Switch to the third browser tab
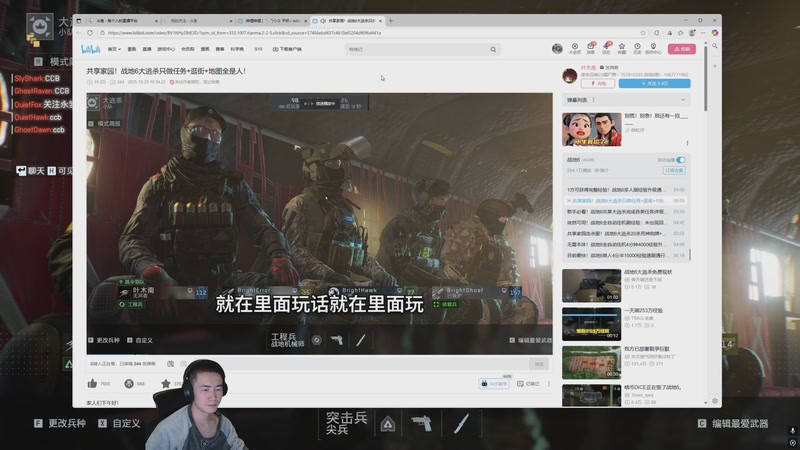Screen dimensions: 800x450 [x=272, y=21]
